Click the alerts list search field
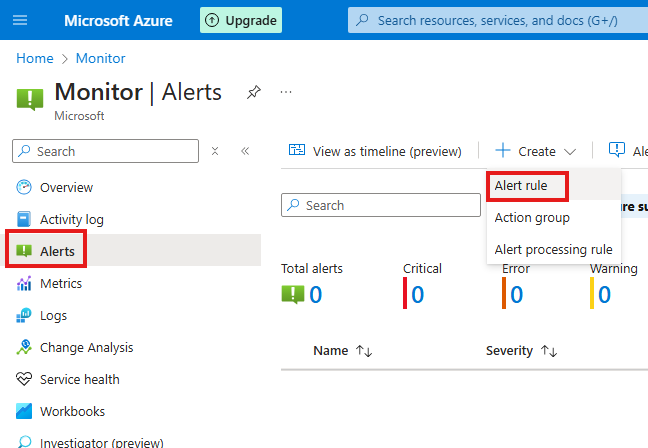The image size is (648, 448). 381,205
